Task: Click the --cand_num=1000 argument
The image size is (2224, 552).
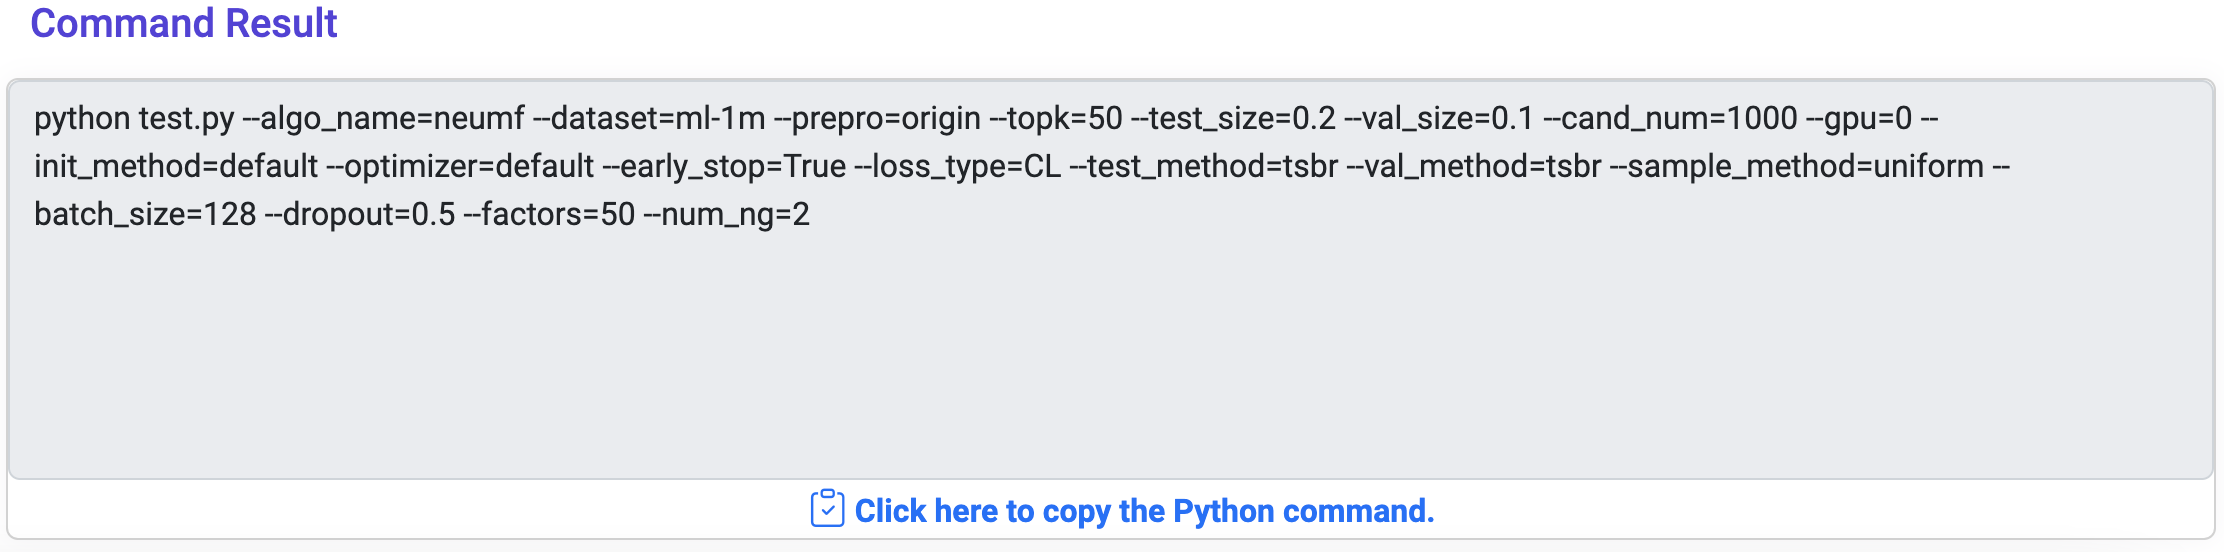Action: 1670,119
